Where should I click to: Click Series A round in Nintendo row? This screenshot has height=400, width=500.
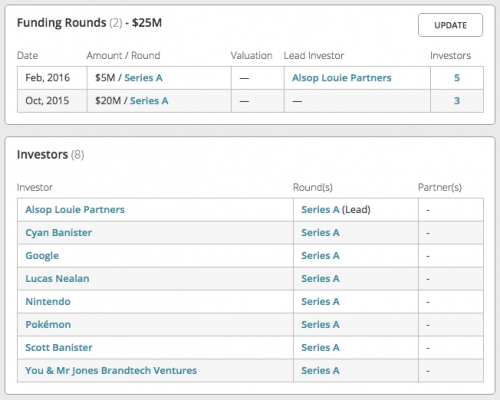point(320,302)
